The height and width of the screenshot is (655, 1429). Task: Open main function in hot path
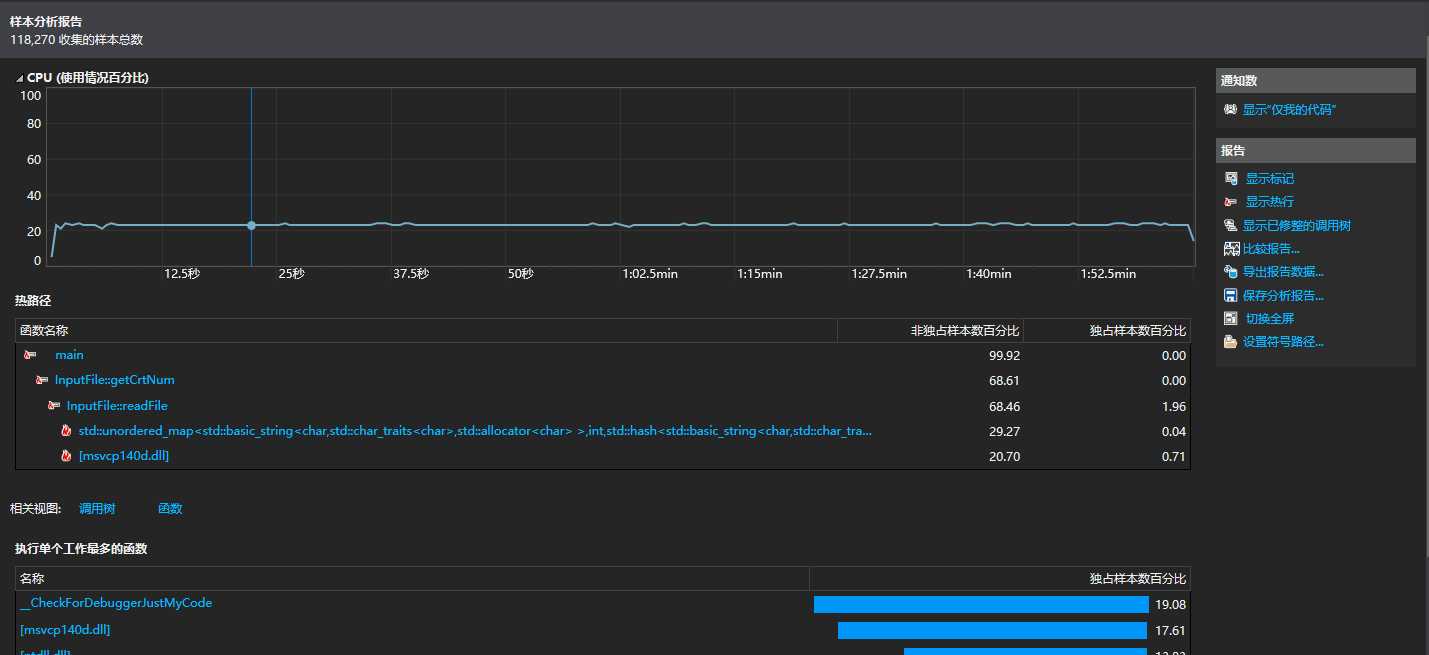coord(69,355)
